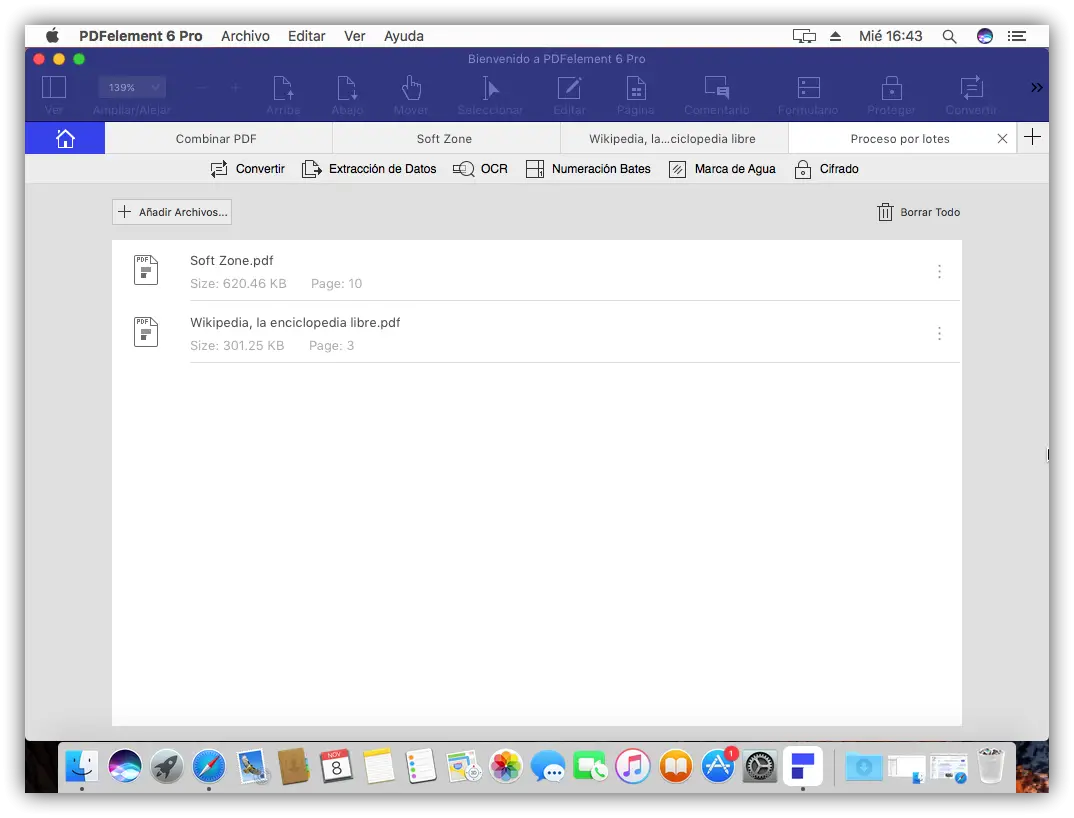Choose the OCR batch option
1074x818 pixels.
[480, 169]
